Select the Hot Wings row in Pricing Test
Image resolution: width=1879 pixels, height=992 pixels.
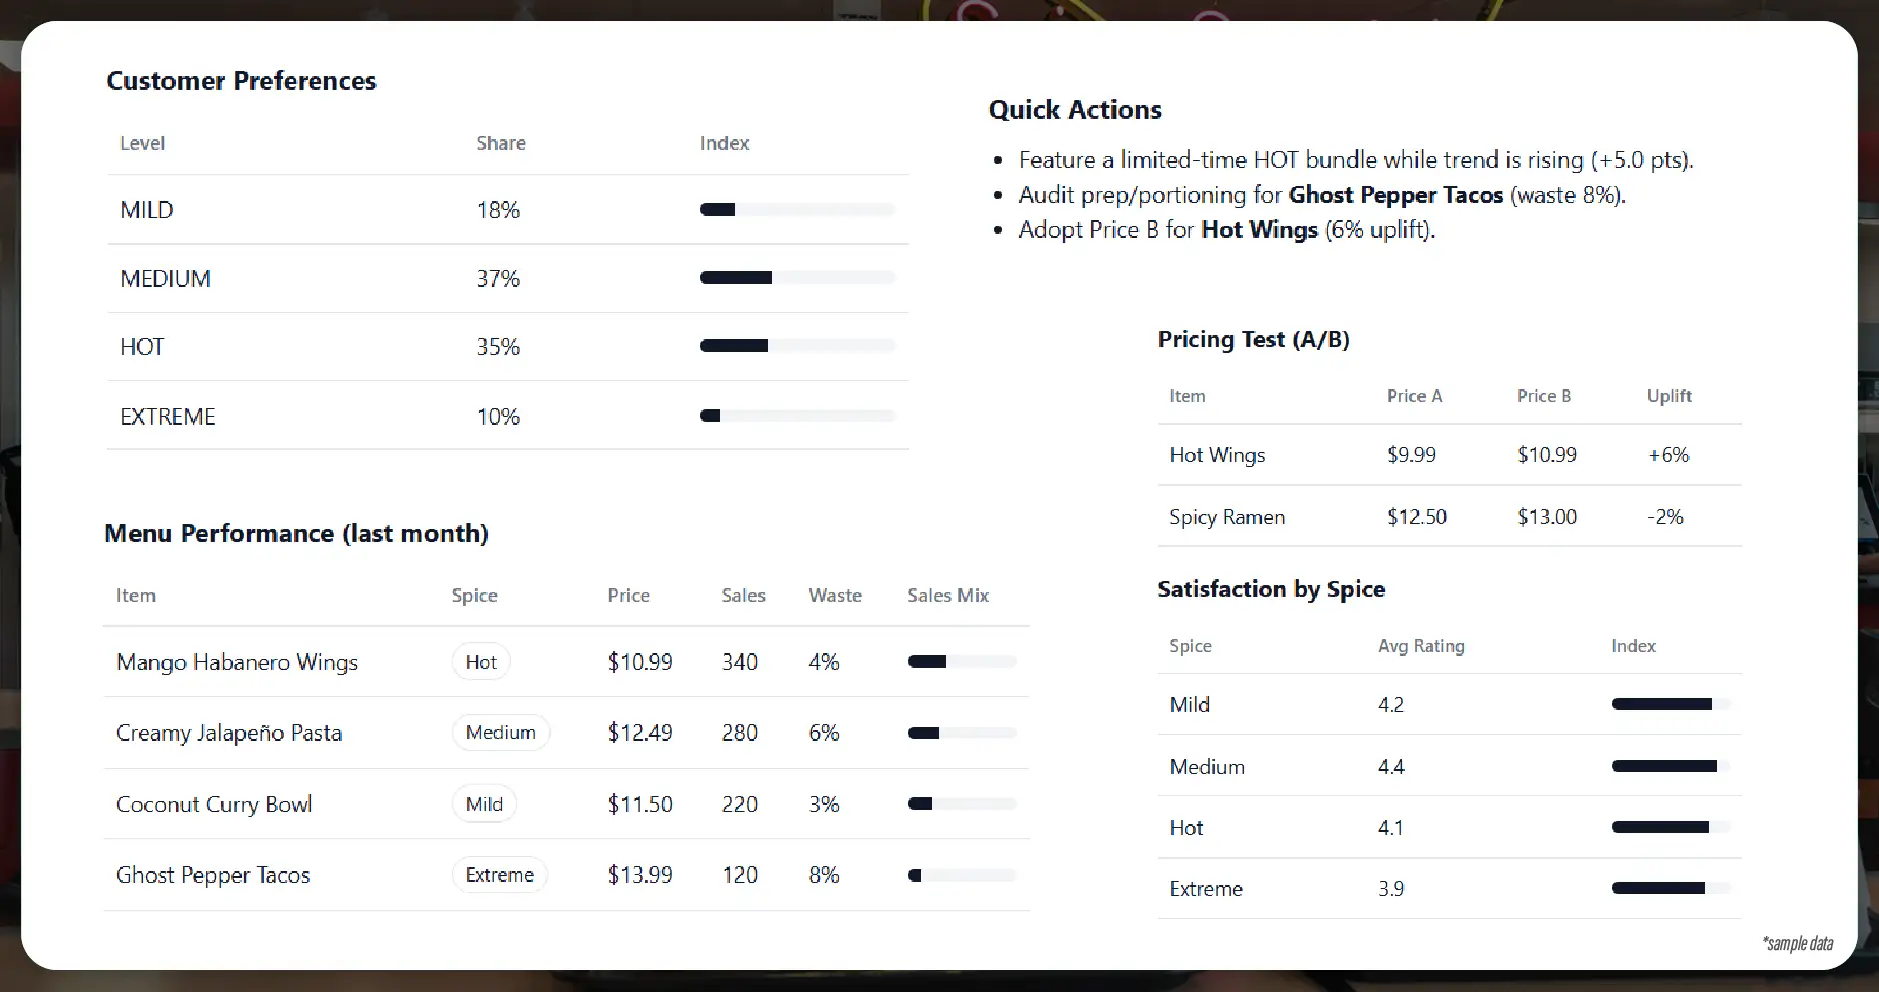(x=1449, y=455)
